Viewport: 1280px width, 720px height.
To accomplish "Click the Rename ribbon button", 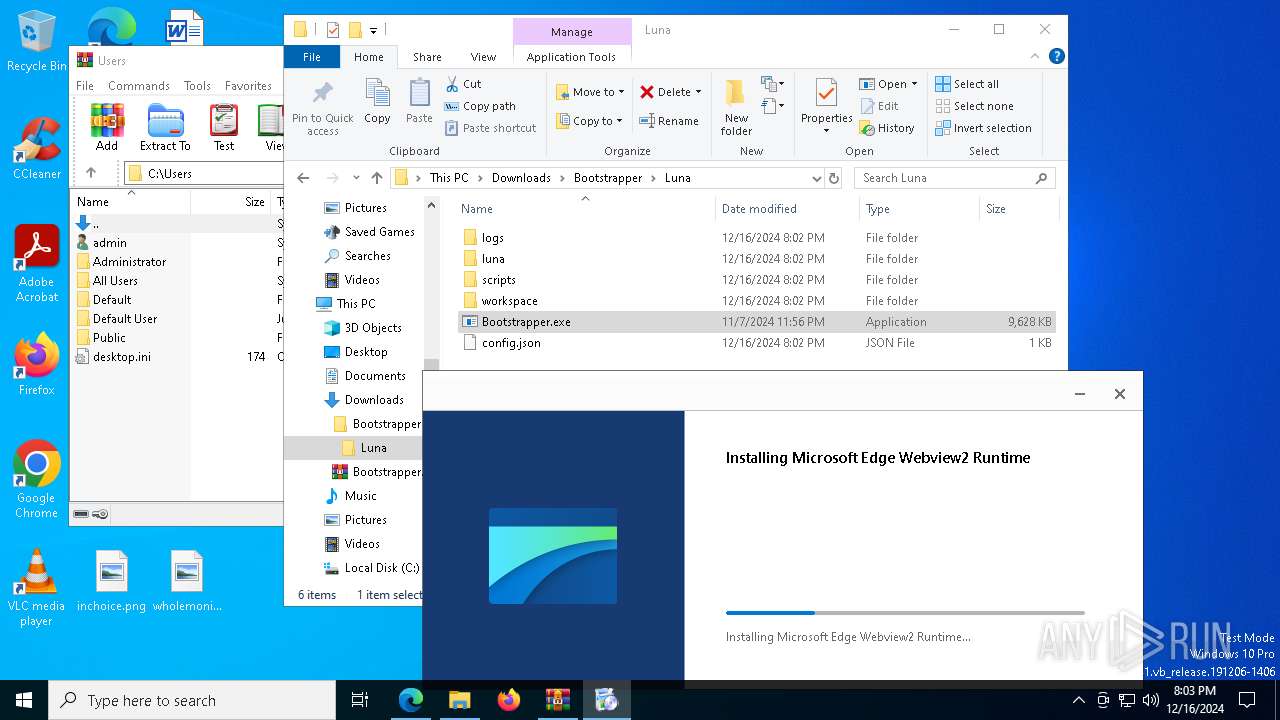I will point(669,121).
